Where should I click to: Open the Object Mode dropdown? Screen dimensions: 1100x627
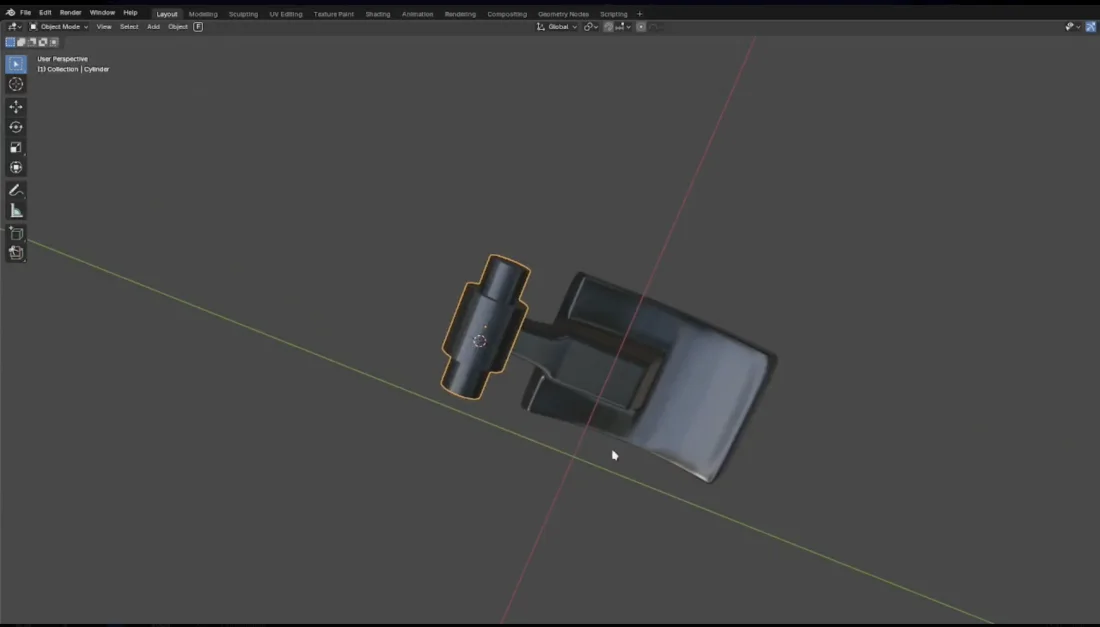click(x=59, y=27)
